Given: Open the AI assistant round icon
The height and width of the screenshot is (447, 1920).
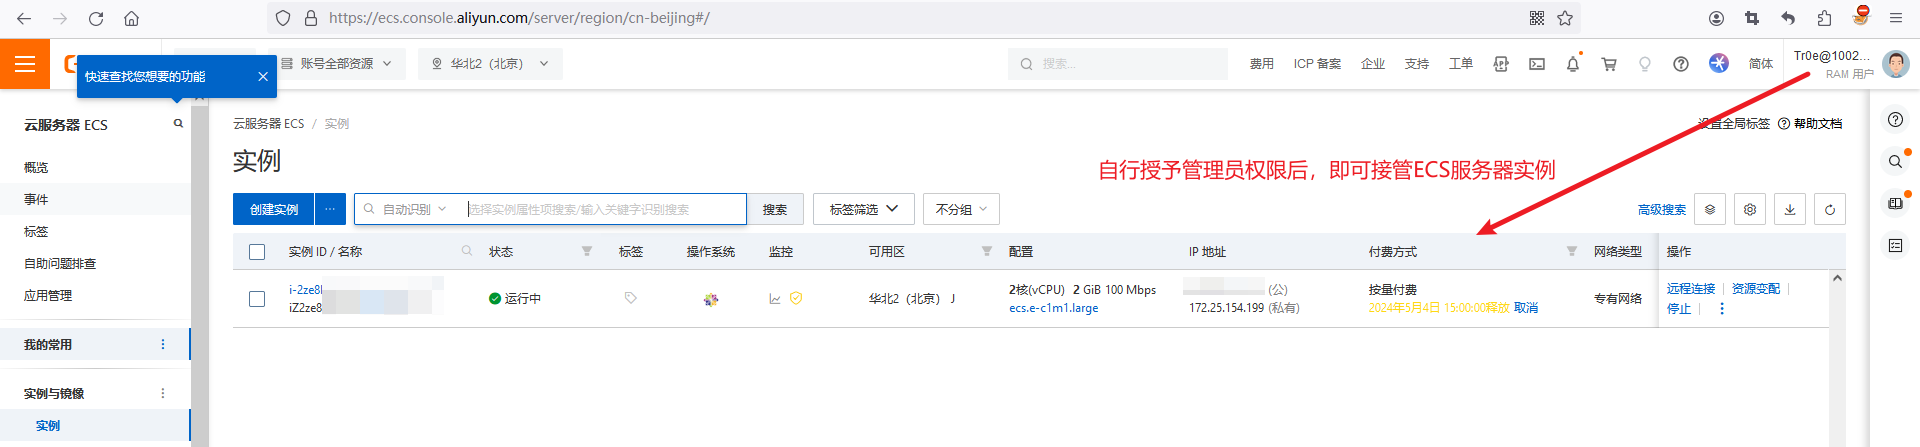Looking at the screenshot, I should coord(1719,63).
